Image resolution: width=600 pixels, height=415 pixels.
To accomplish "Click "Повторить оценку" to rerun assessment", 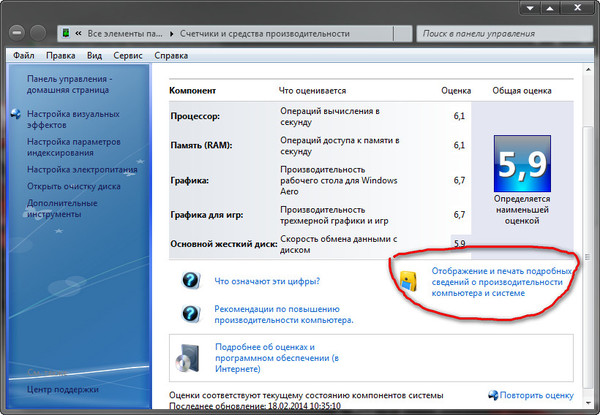I will [537, 396].
